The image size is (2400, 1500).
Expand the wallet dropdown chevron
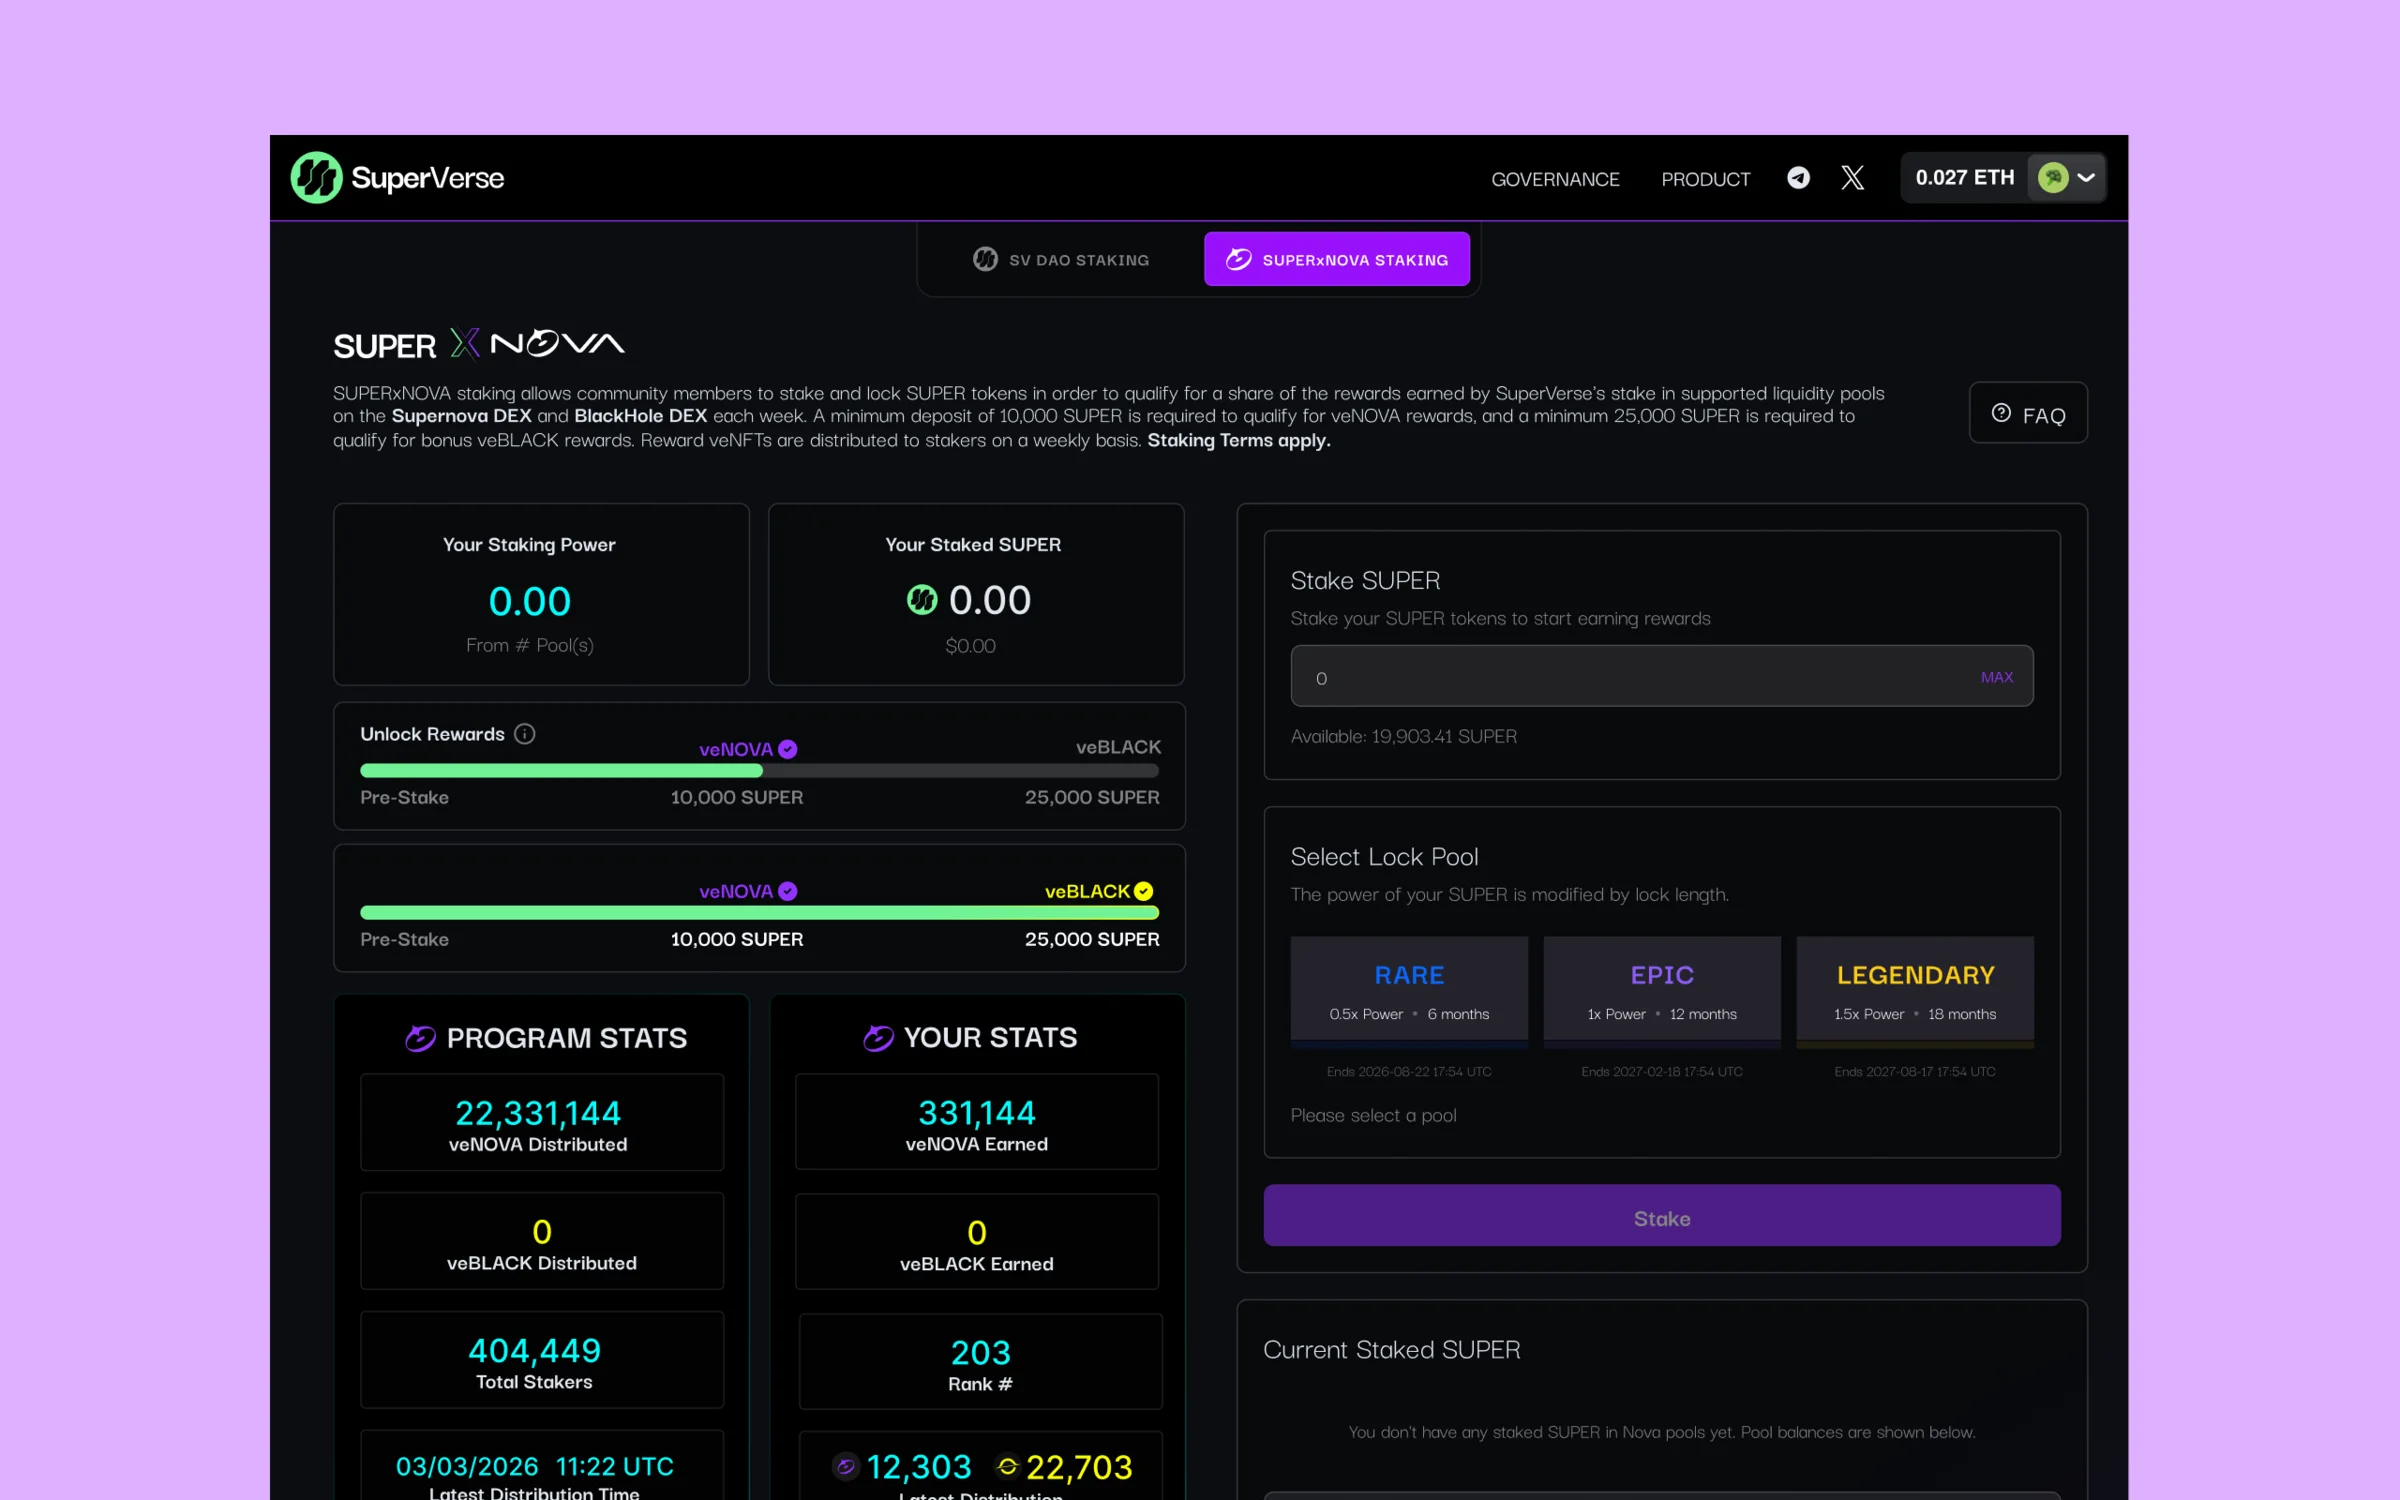tap(2086, 178)
